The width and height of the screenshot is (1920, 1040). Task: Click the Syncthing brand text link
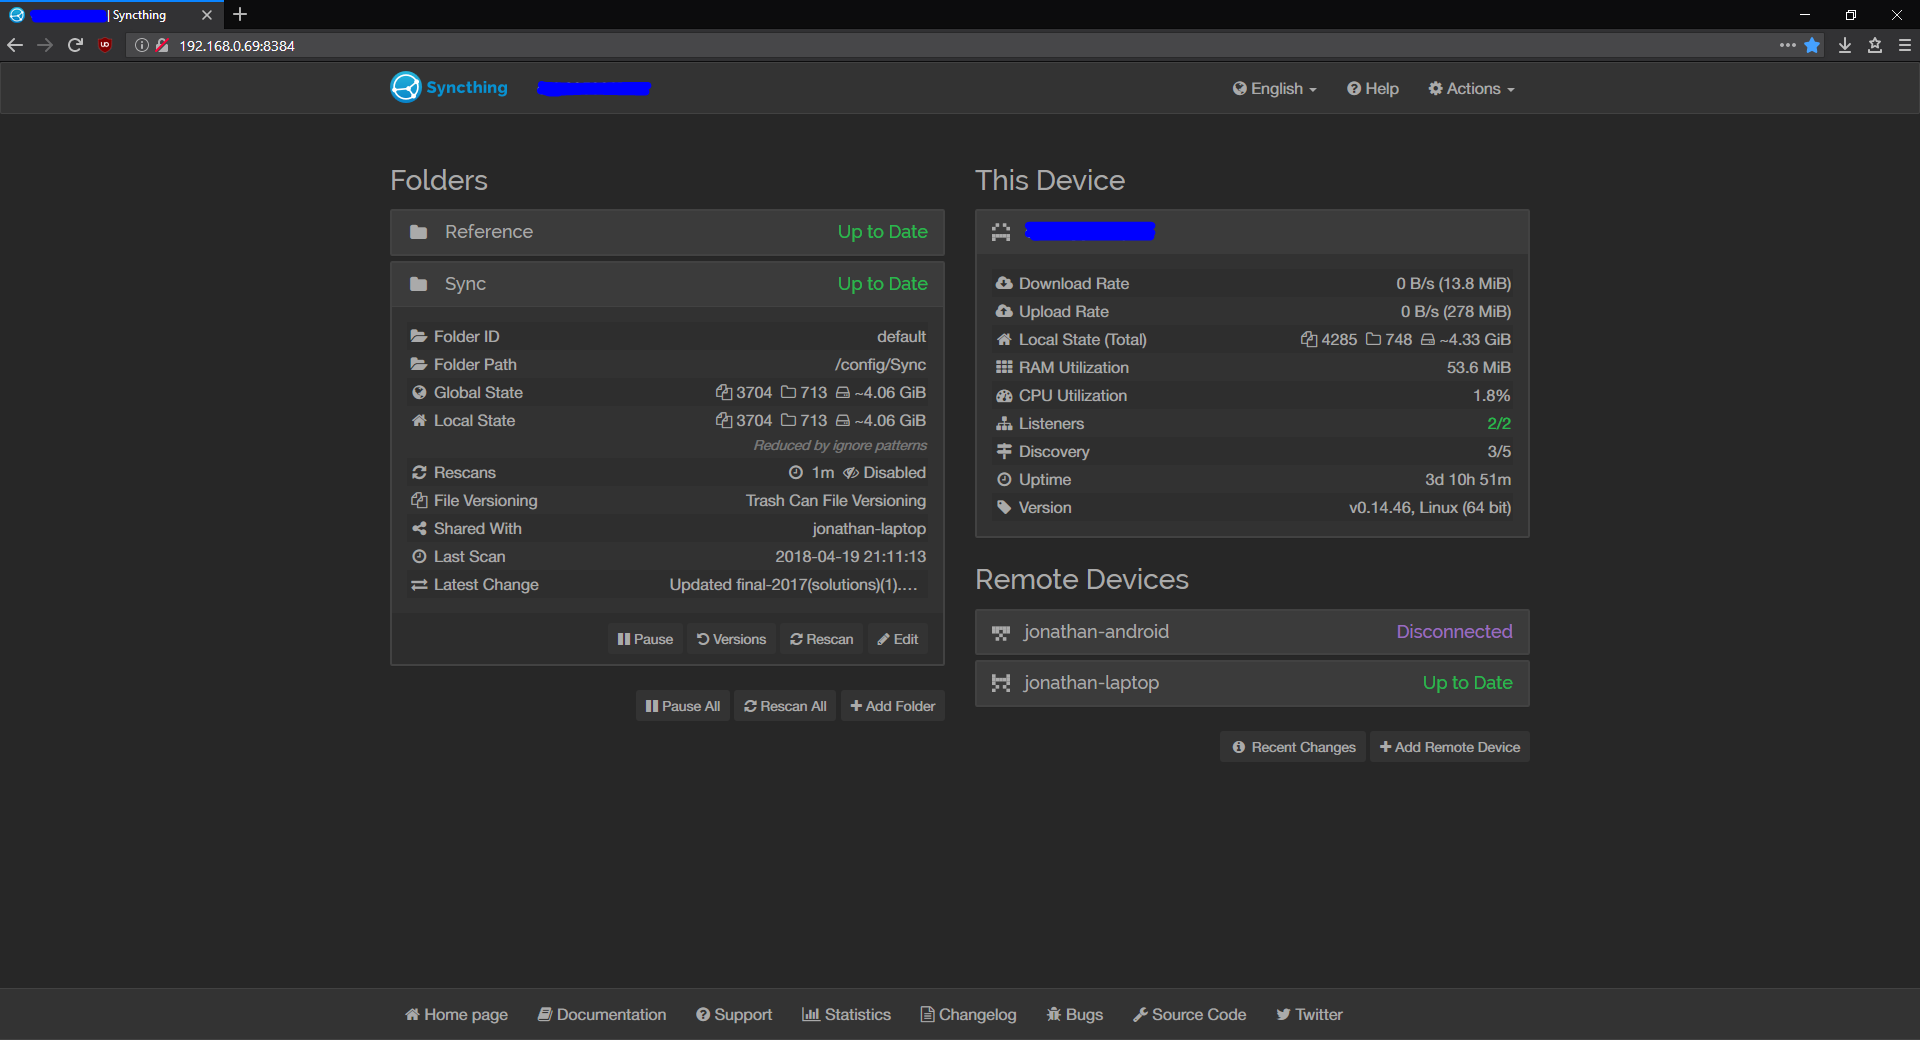[467, 88]
